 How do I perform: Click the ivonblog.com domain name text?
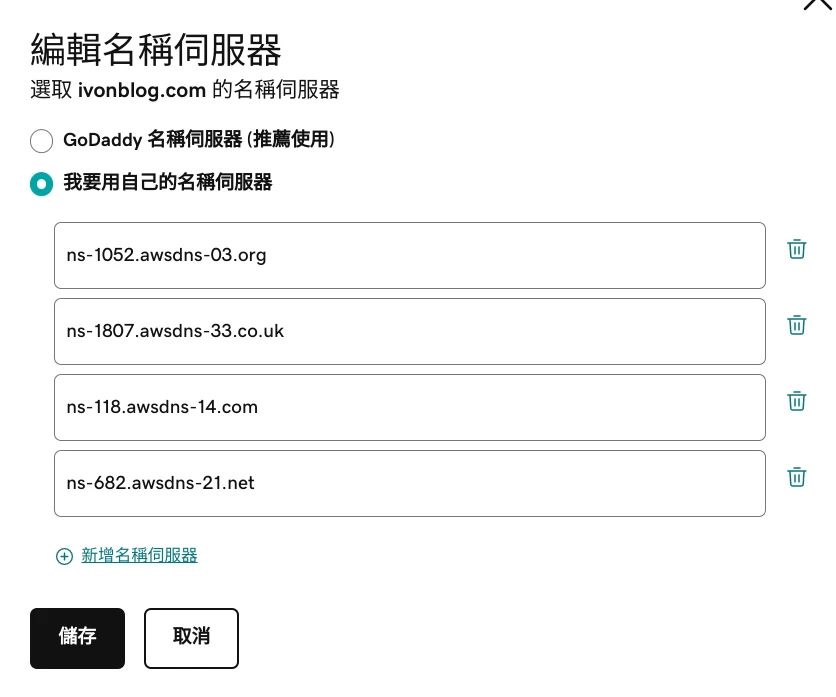[141, 90]
